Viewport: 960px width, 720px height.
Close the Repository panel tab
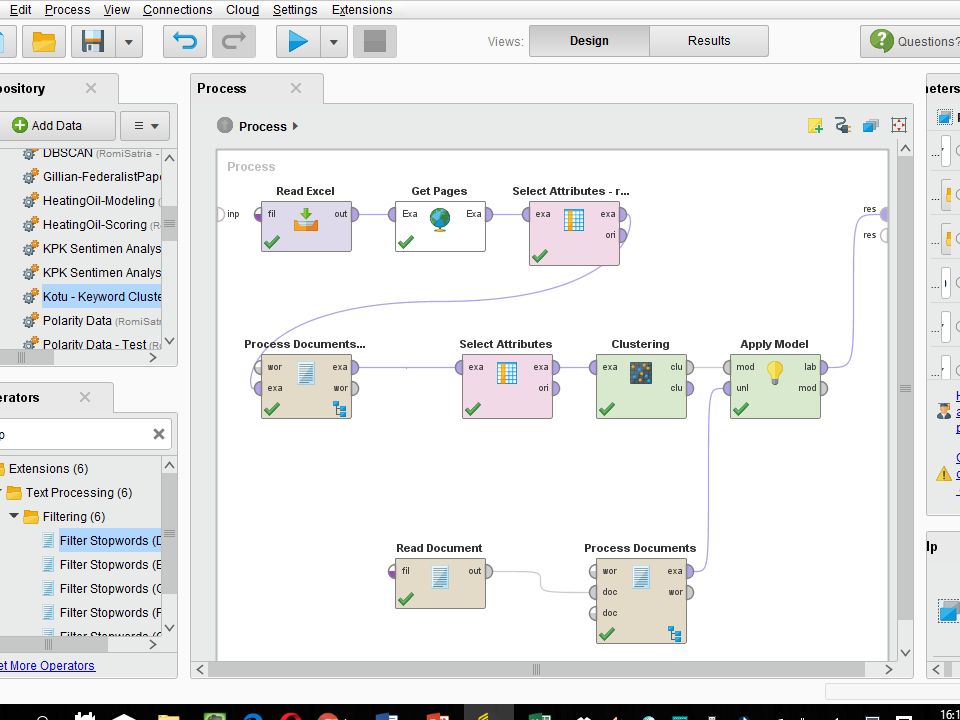(91, 88)
